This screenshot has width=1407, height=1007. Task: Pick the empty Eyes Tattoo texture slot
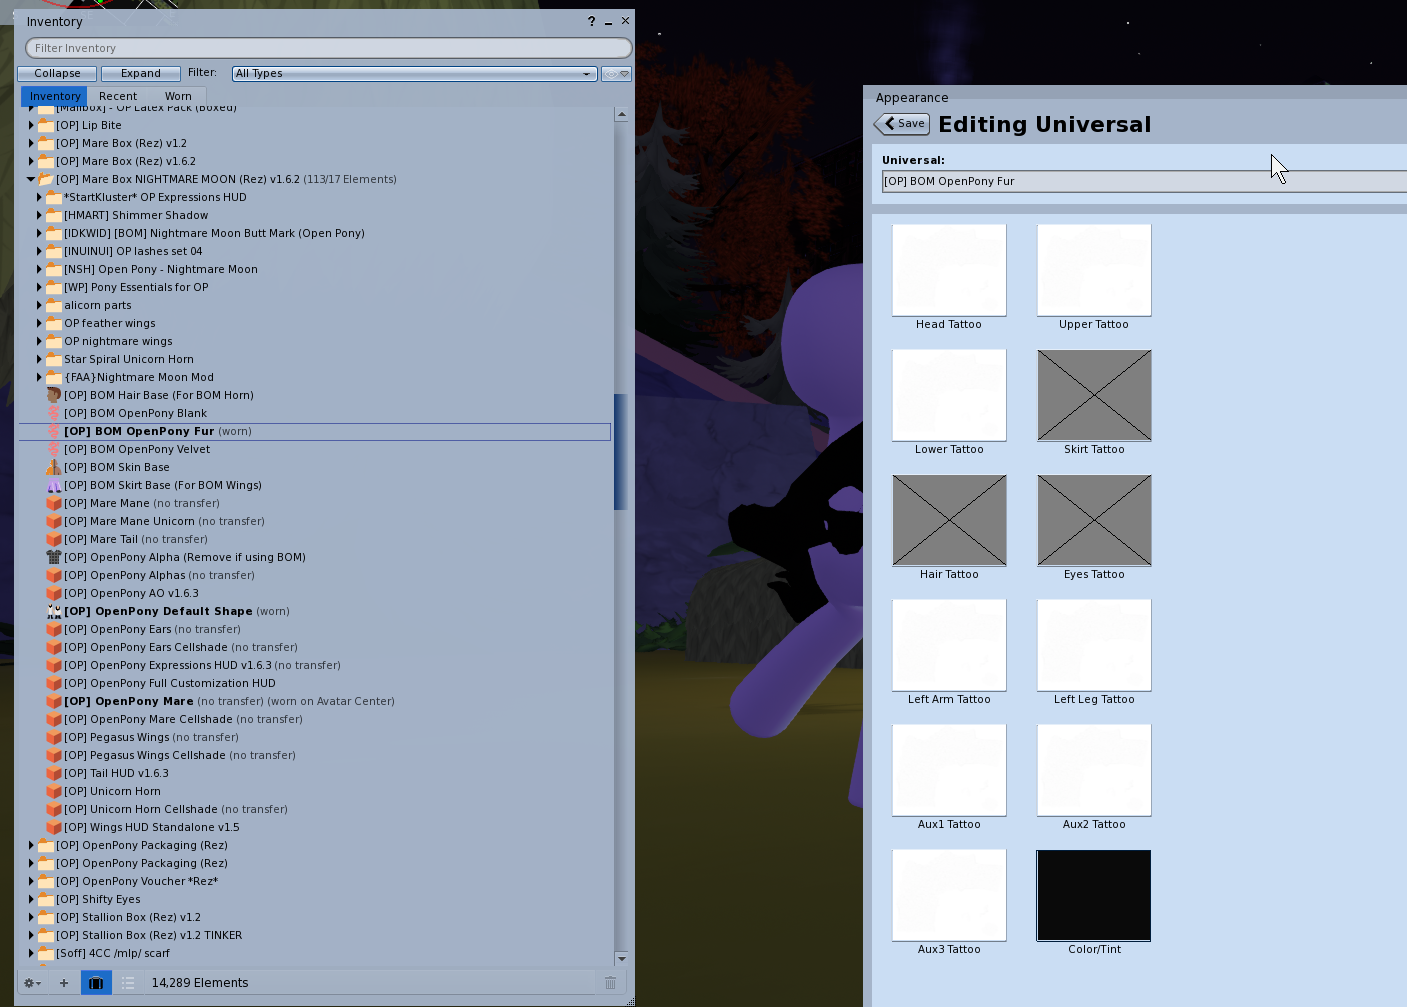[x=1094, y=520]
